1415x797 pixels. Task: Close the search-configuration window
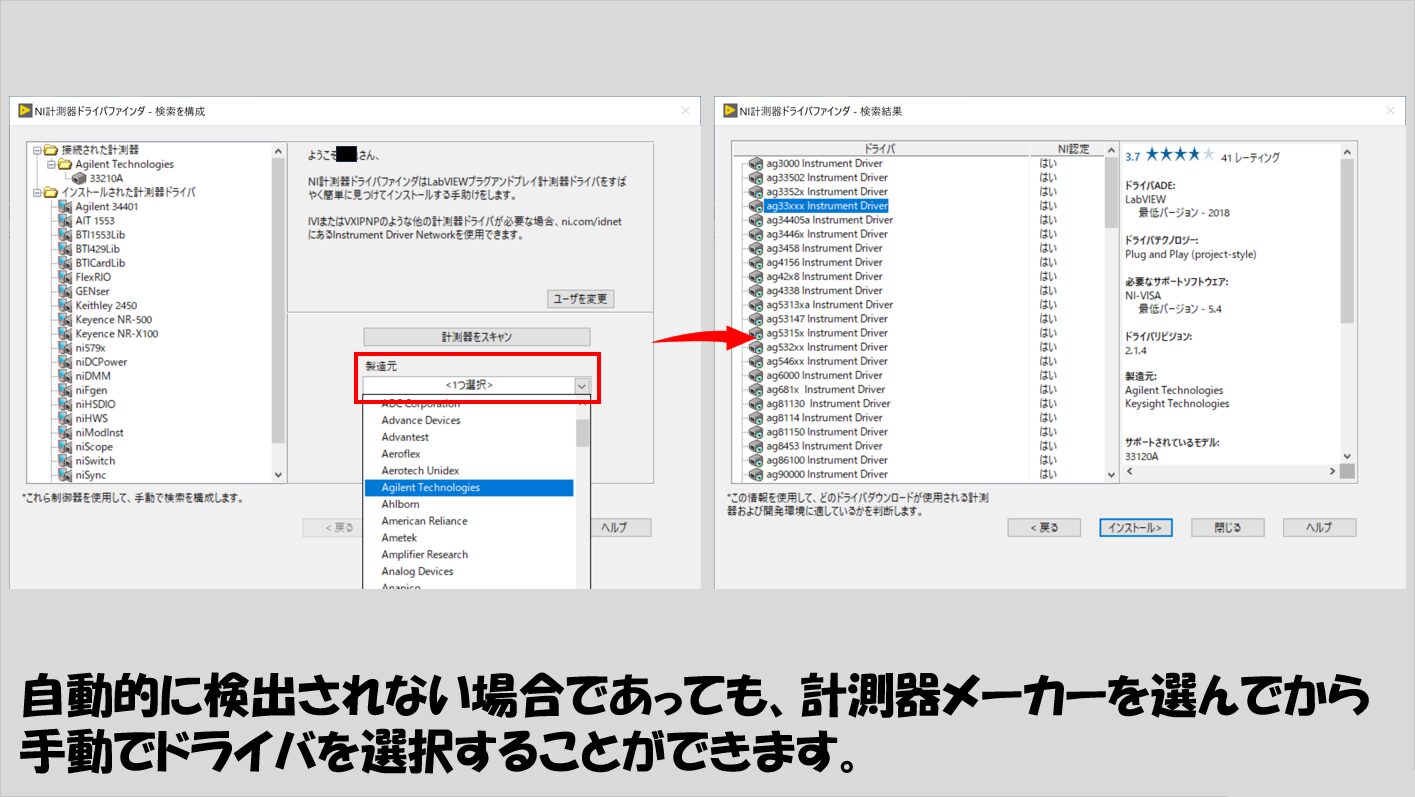[x=685, y=111]
